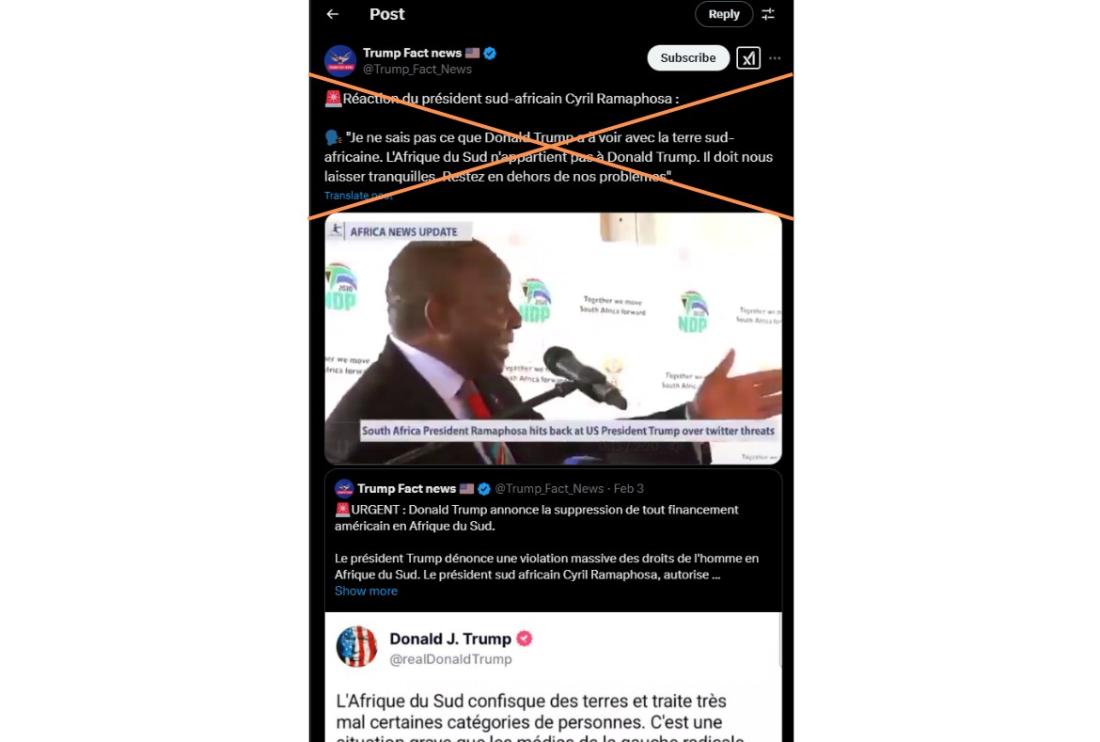The height and width of the screenshot is (742, 1100).
Task: Open the reply filter settings icon
Action: [x=768, y=14]
